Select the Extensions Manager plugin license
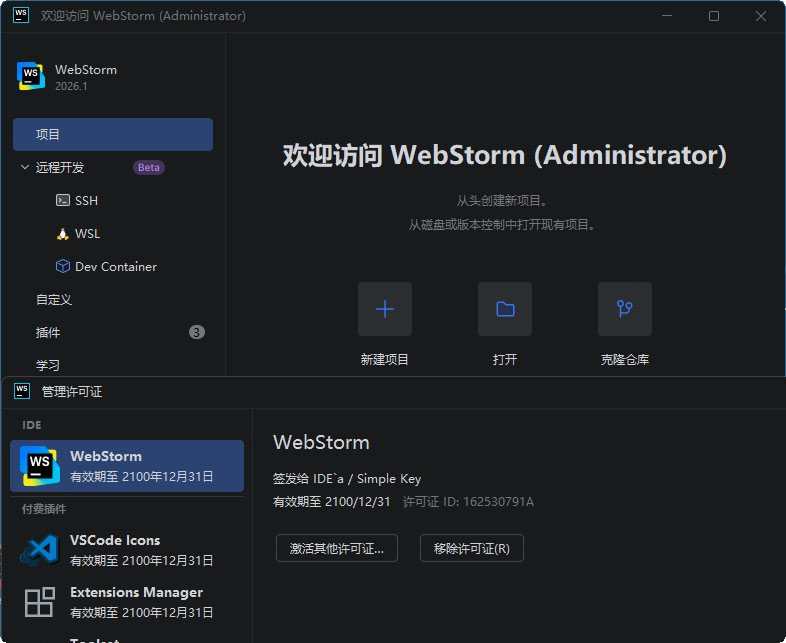 [127, 602]
